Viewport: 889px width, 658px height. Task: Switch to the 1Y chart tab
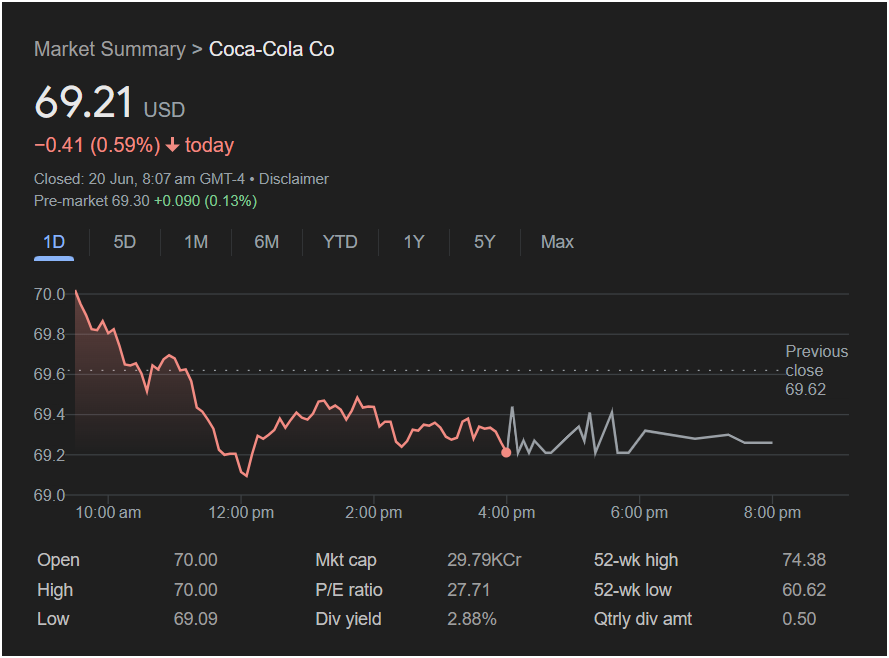414,243
